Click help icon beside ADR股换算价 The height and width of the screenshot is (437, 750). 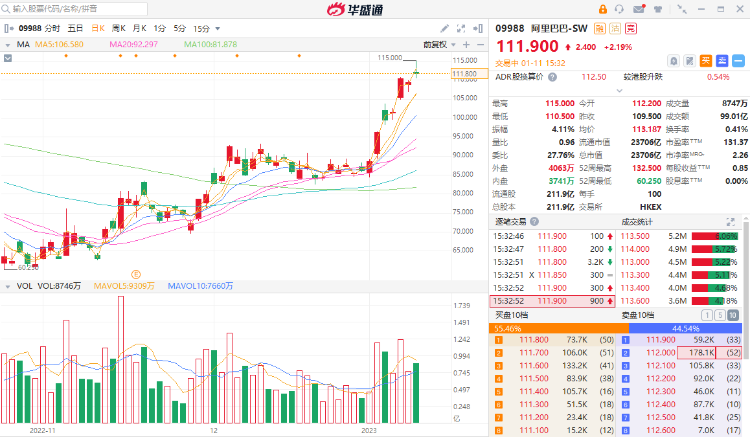pyautogui.click(x=552, y=77)
